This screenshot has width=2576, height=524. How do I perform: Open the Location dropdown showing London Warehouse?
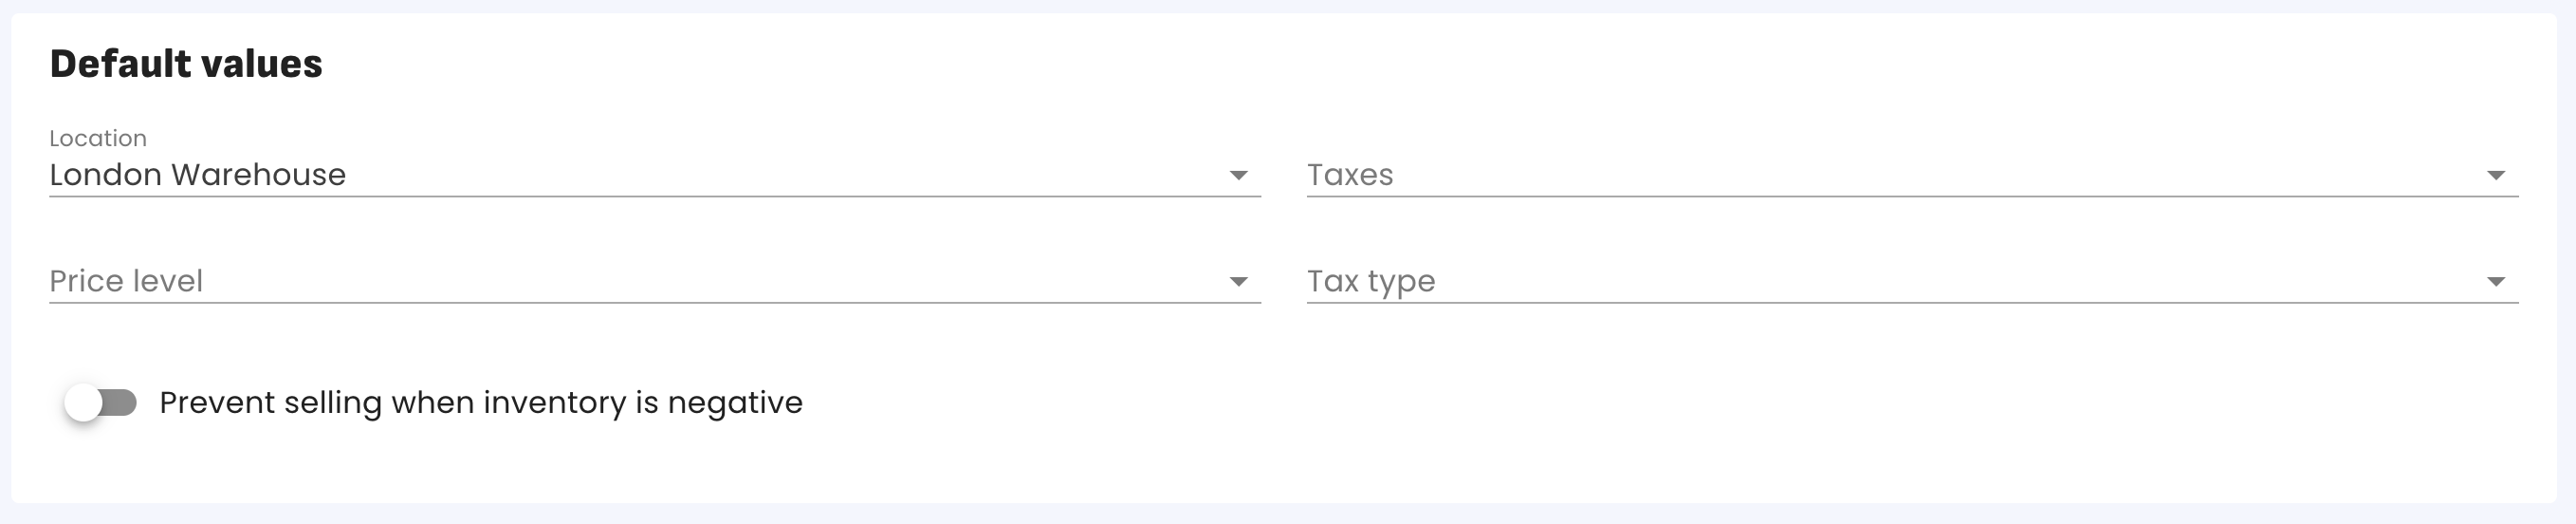(640, 175)
